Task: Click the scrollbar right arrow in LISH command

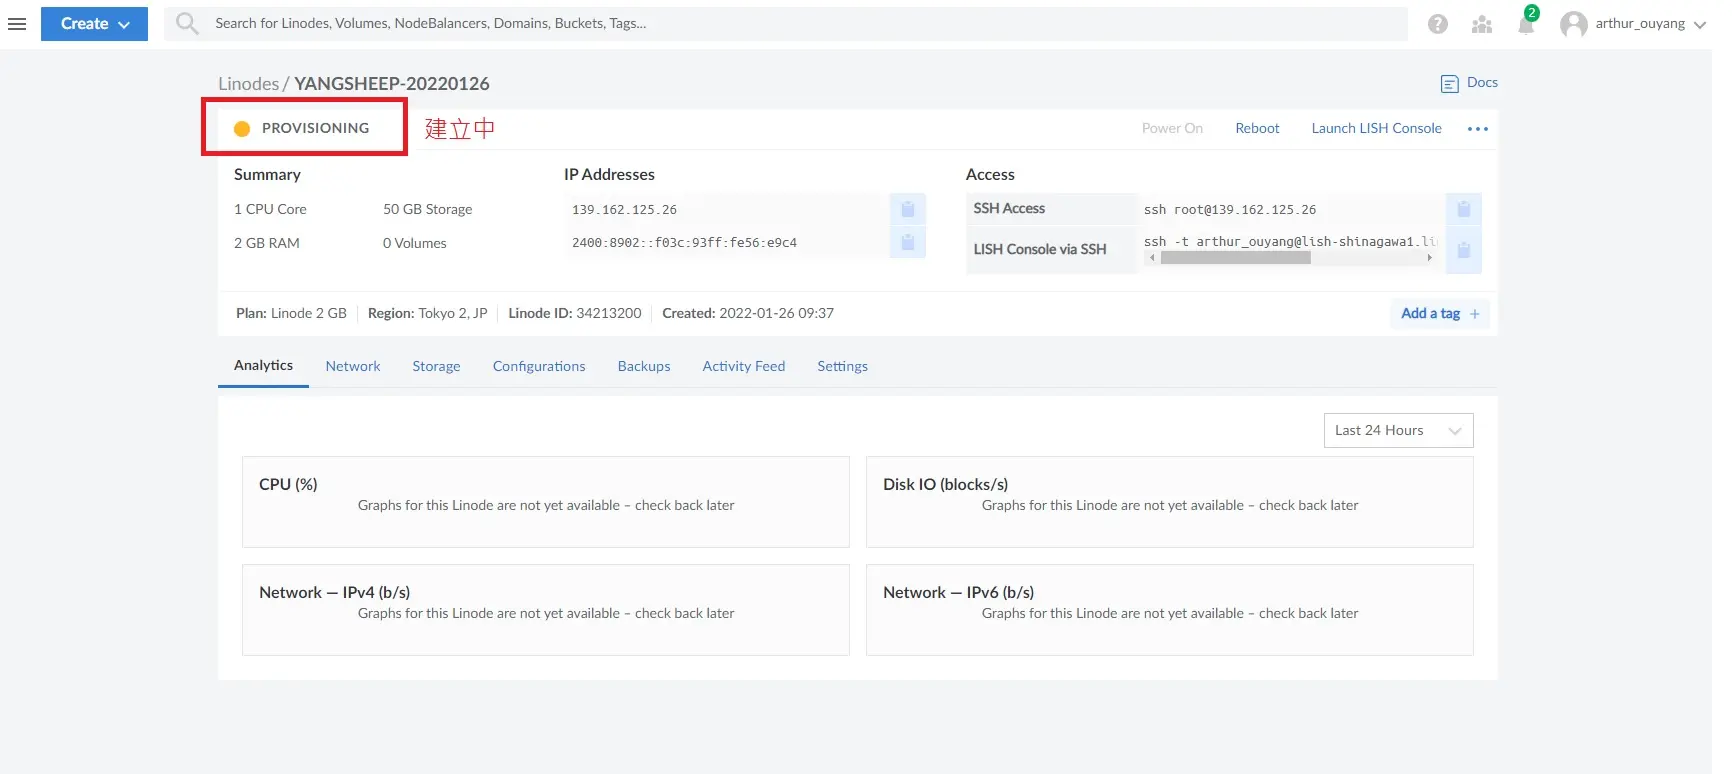Action: click(x=1429, y=258)
